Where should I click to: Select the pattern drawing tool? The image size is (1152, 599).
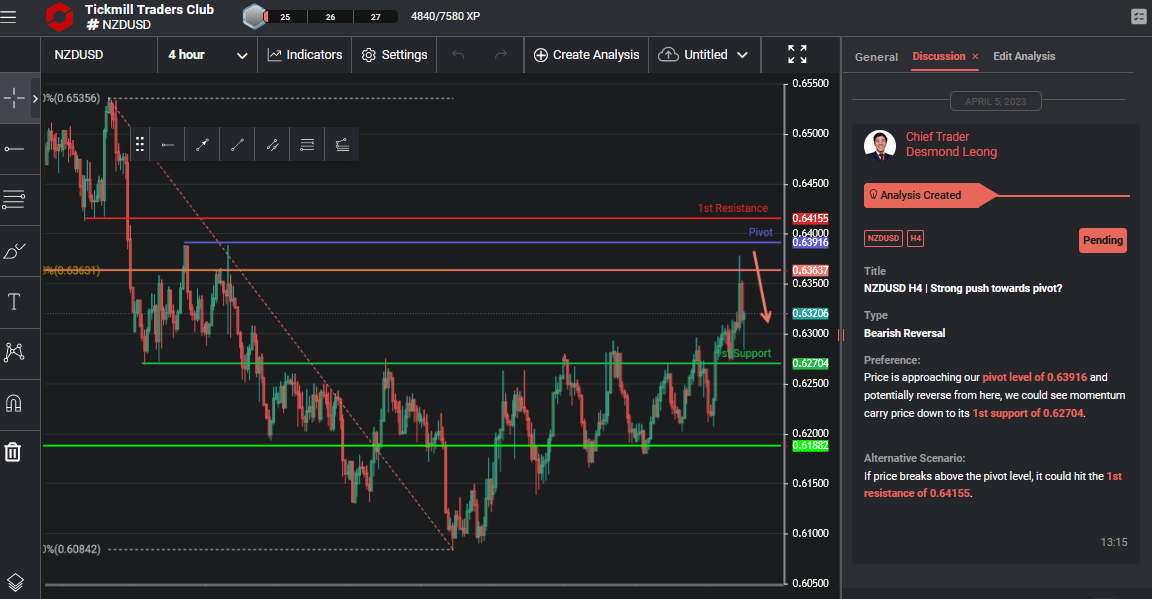pos(14,352)
